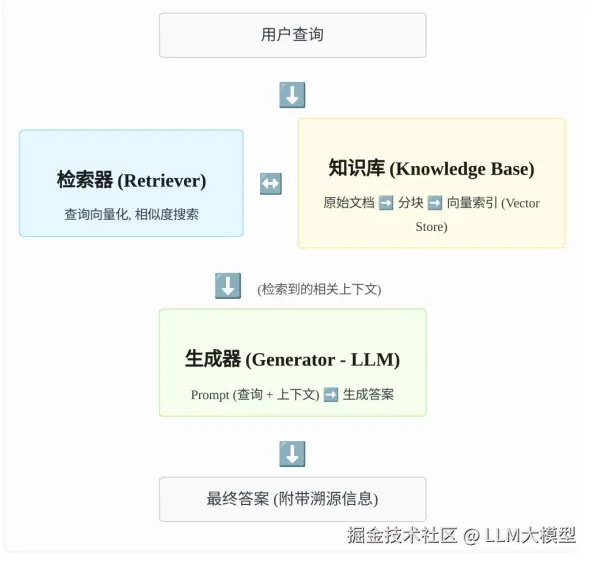Click the down arrow below 用户查询 box
This screenshot has width=592, height=561.
click(292, 95)
